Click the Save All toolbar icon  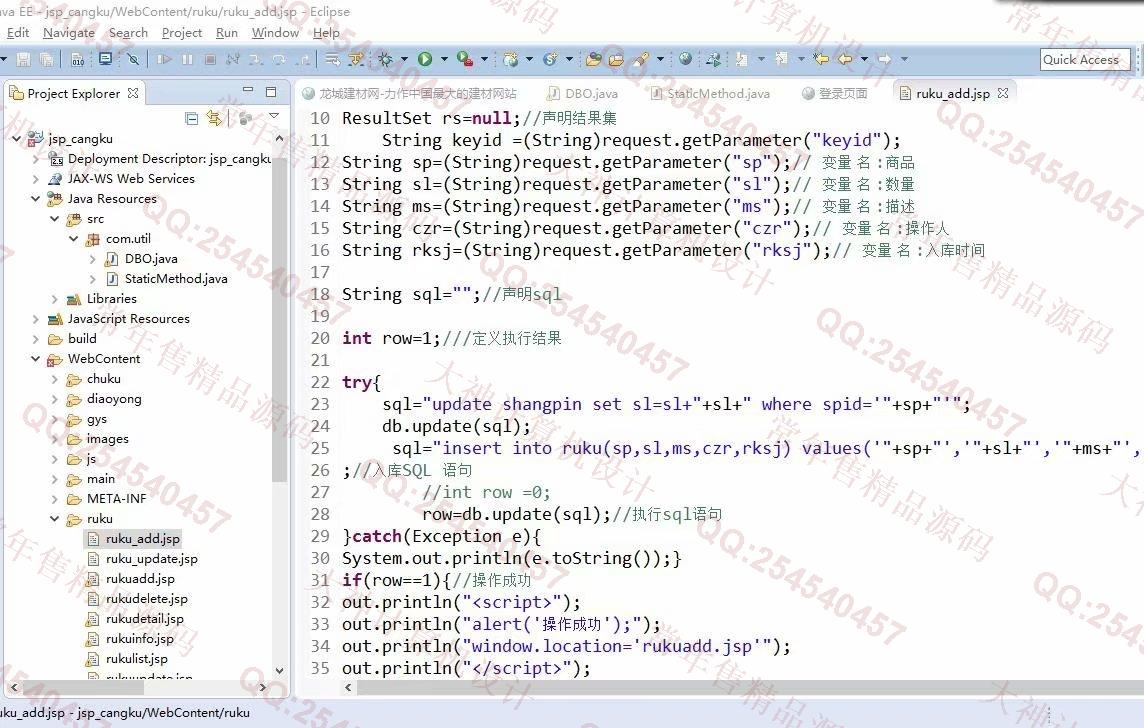click(x=47, y=59)
